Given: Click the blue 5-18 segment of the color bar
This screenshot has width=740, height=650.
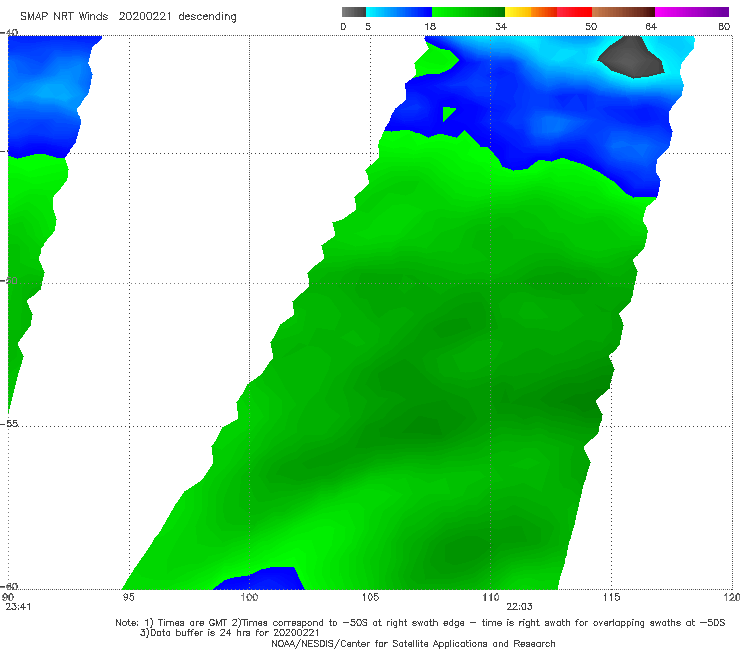Looking at the screenshot, I should (x=399, y=12).
